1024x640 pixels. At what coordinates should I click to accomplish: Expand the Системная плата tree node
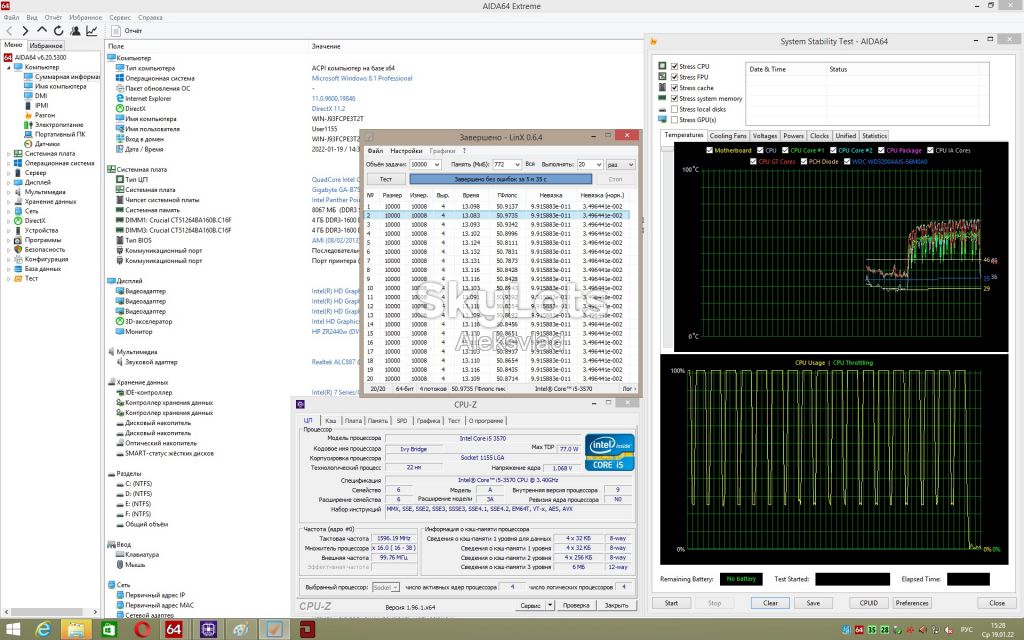pos(8,153)
